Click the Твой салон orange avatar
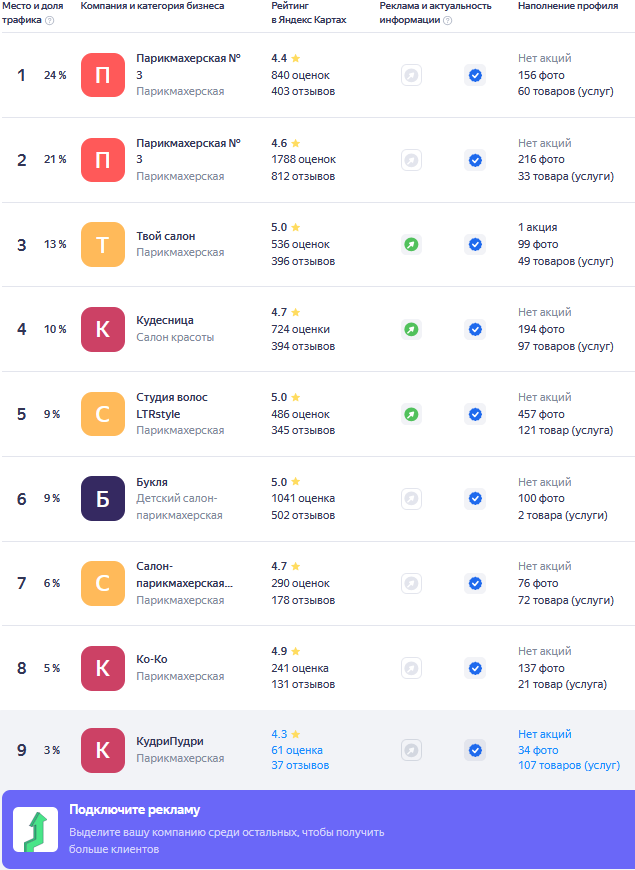The width and height of the screenshot is (635, 870). pyautogui.click(x=103, y=244)
